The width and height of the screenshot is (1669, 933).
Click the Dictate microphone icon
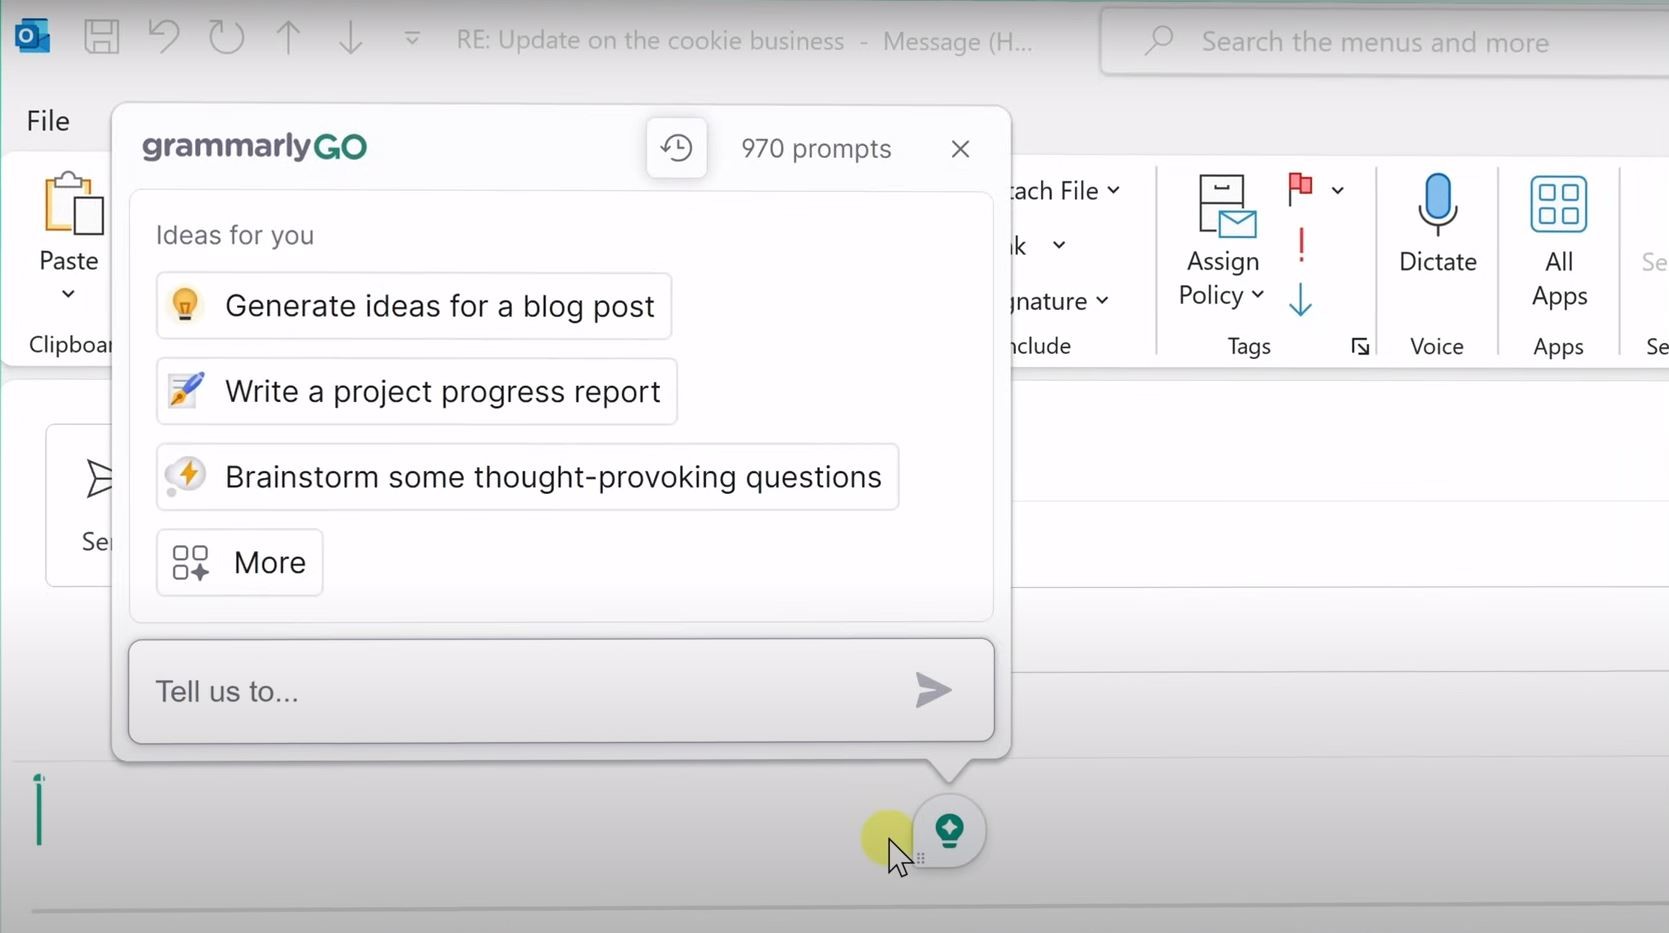1437,204
